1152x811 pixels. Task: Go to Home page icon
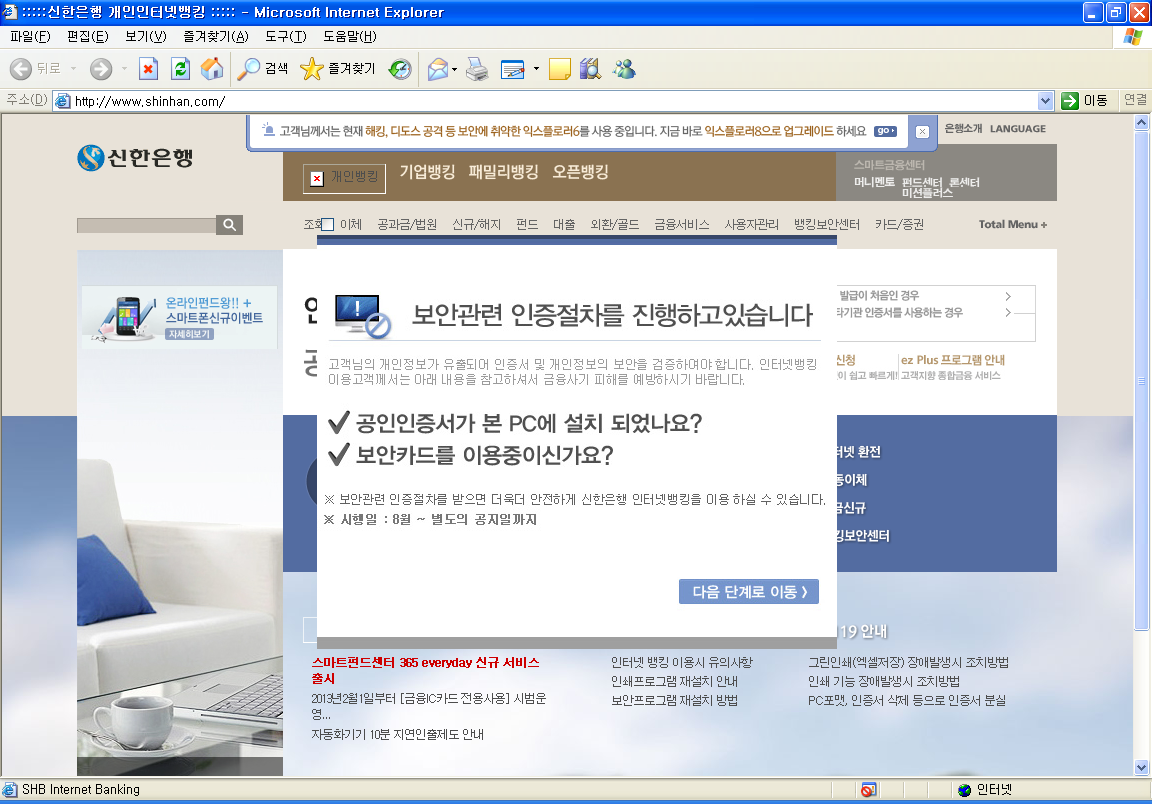[212, 69]
